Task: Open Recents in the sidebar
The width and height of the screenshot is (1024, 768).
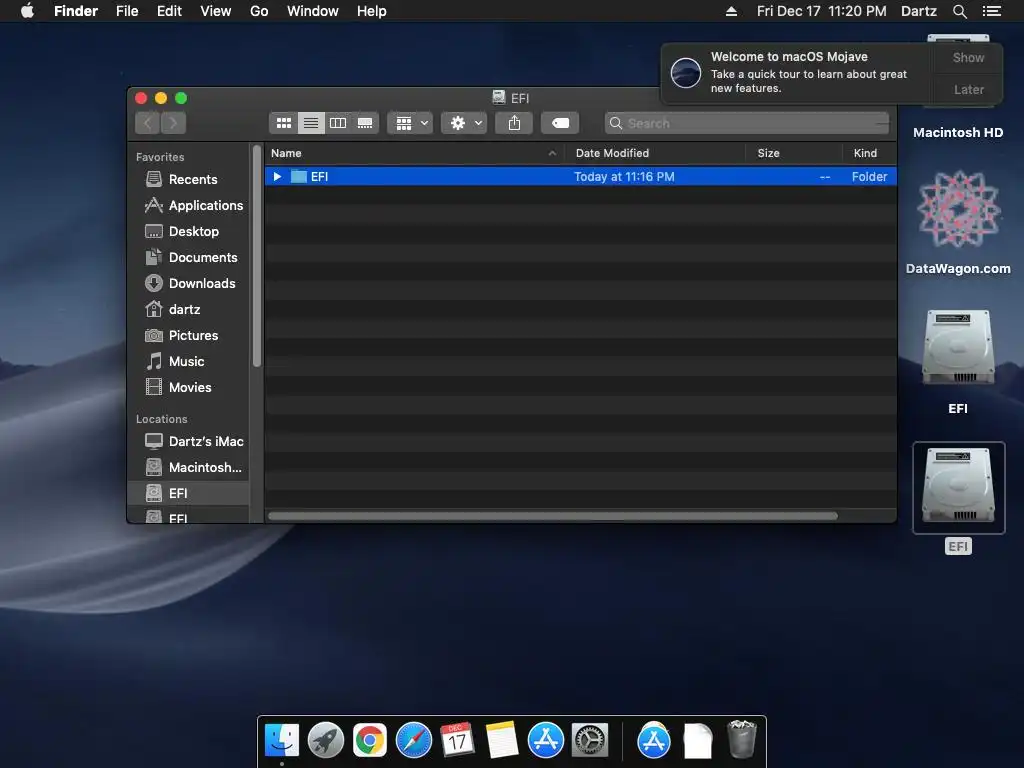Action: [189, 179]
